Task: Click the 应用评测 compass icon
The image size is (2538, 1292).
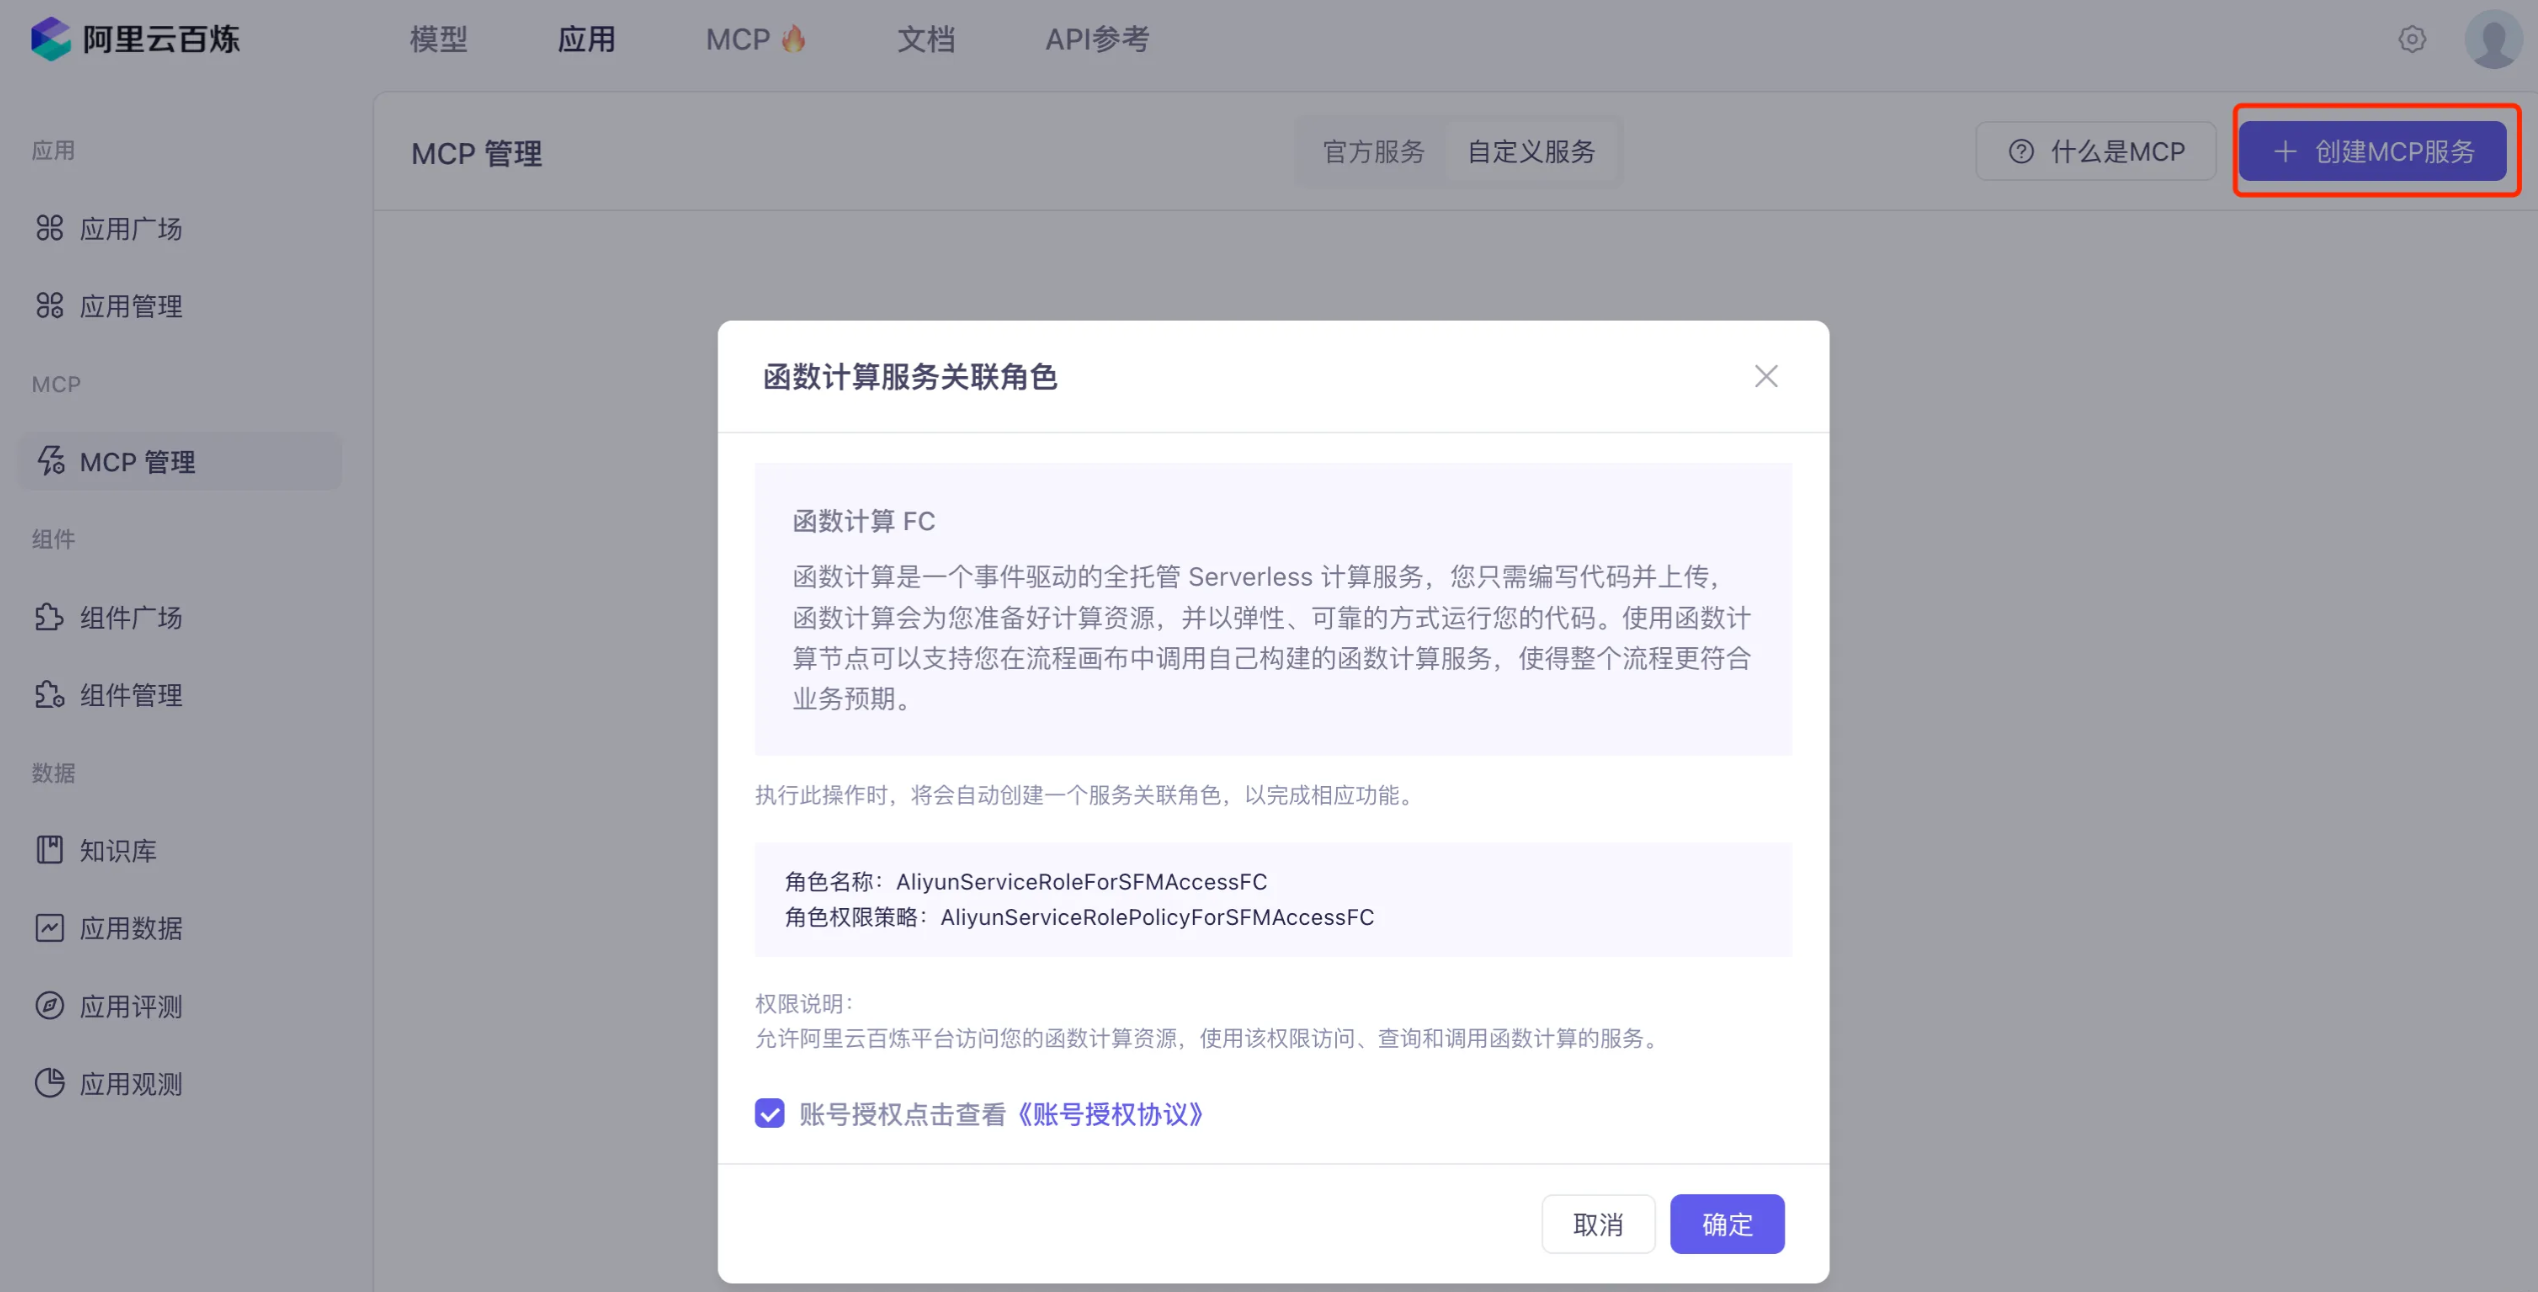Action: click(x=49, y=1006)
